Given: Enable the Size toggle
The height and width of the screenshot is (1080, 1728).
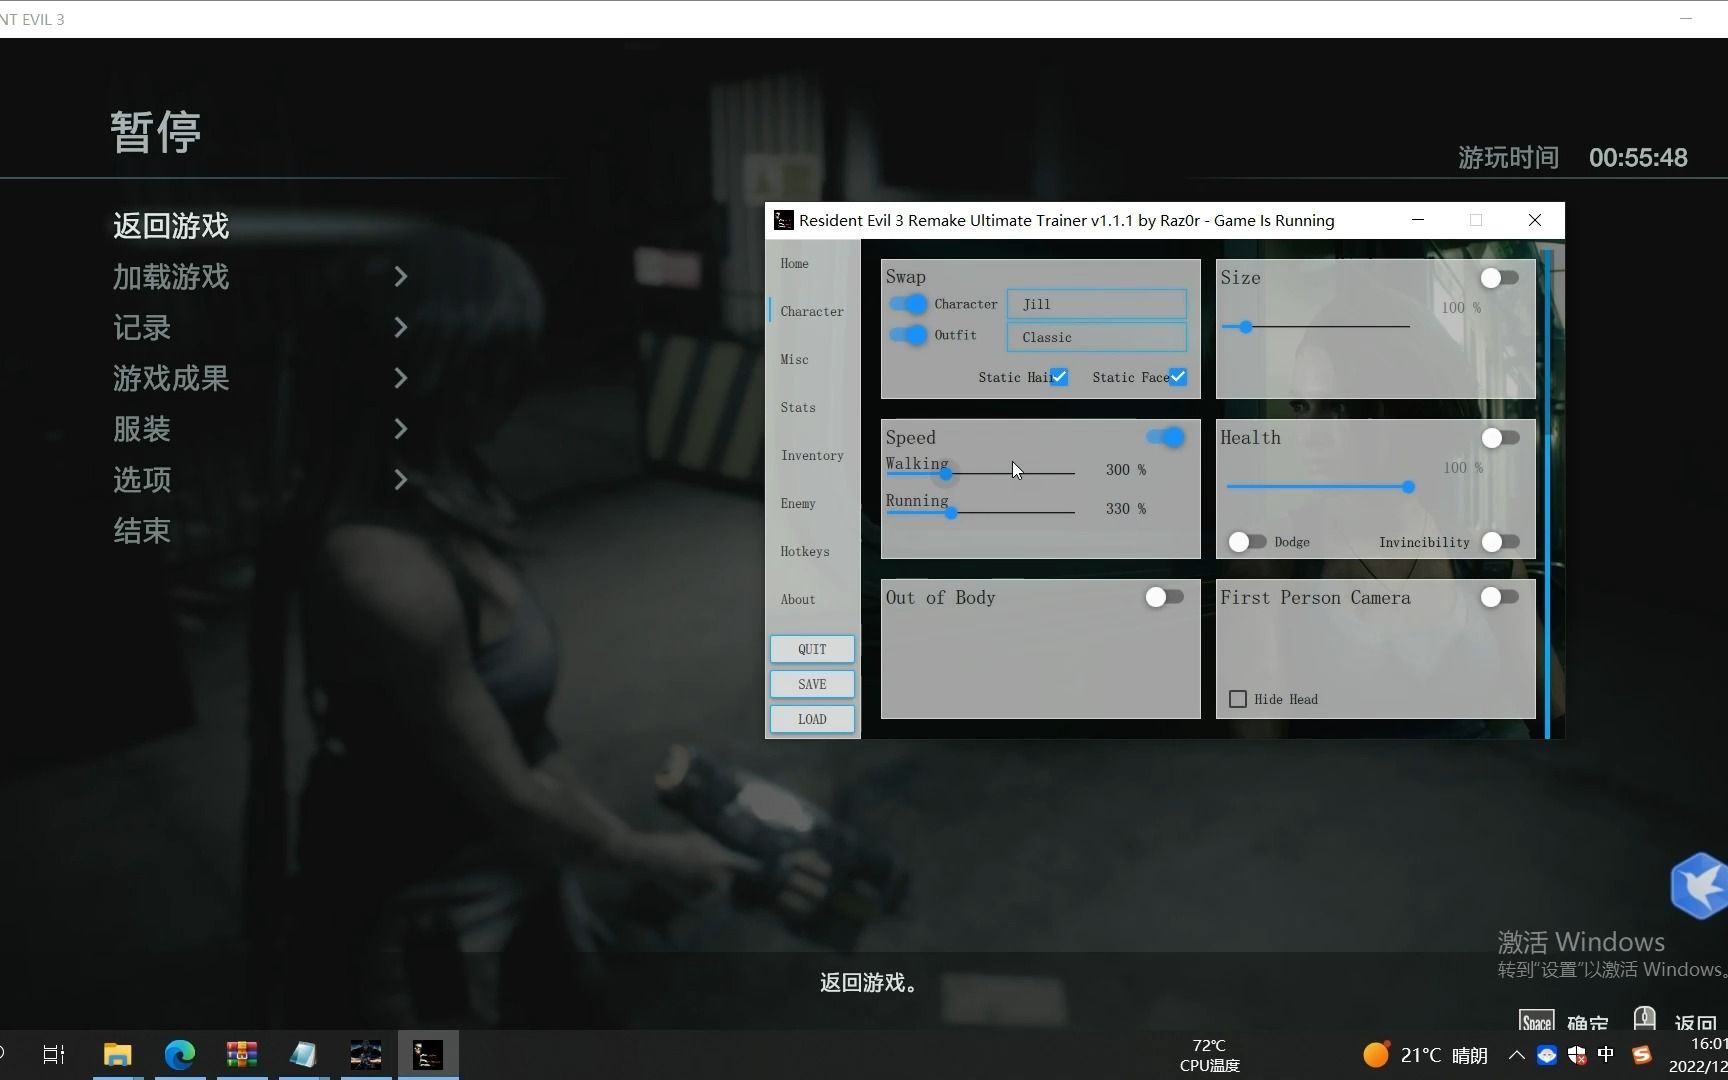Looking at the screenshot, I should coord(1500,278).
